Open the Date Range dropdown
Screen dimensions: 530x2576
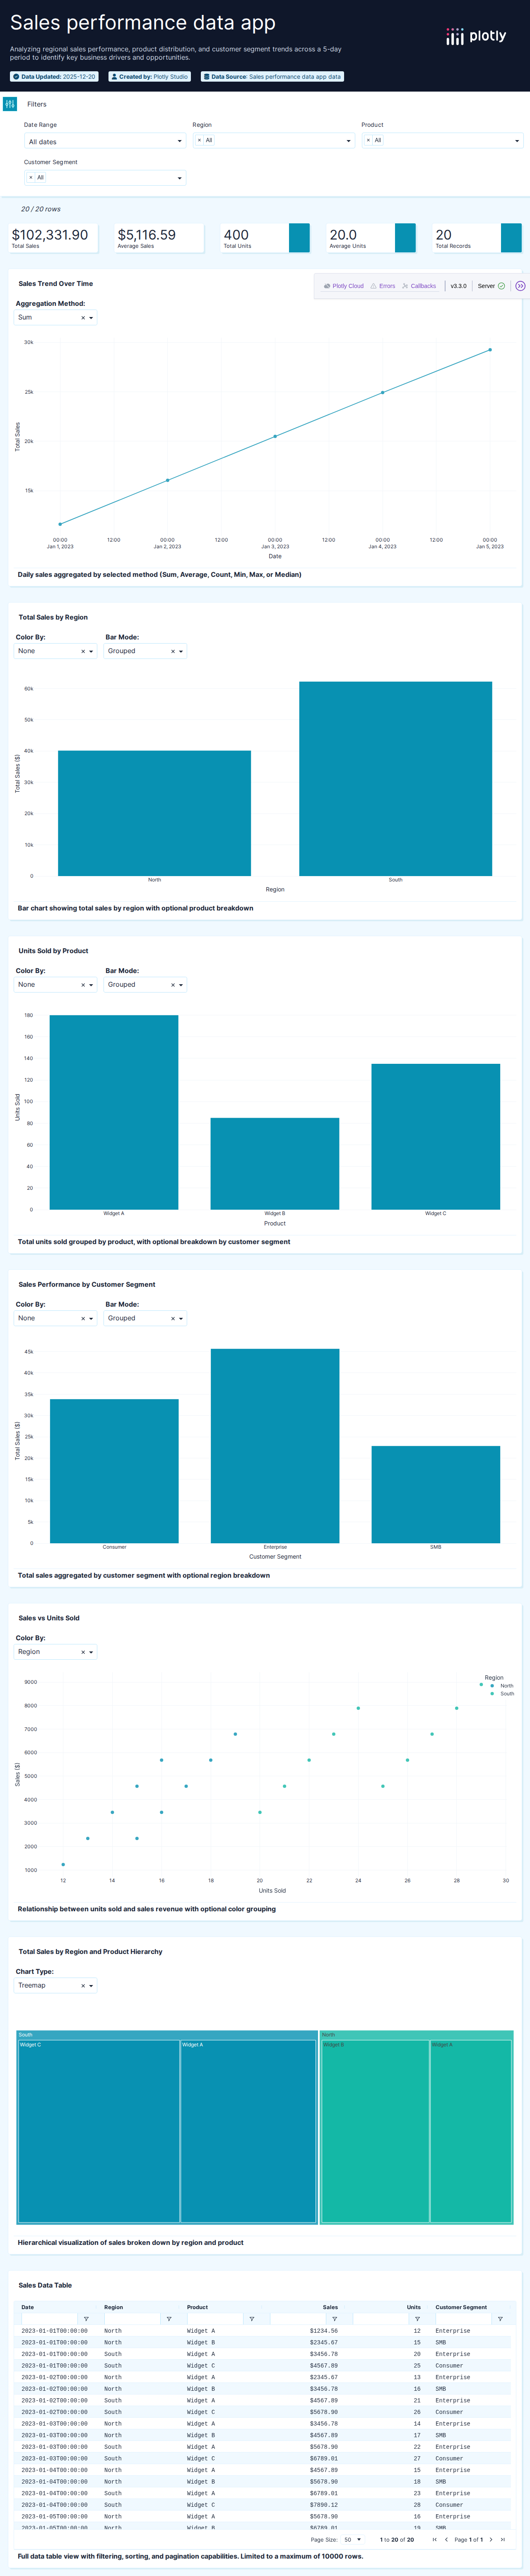pos(105,141)
